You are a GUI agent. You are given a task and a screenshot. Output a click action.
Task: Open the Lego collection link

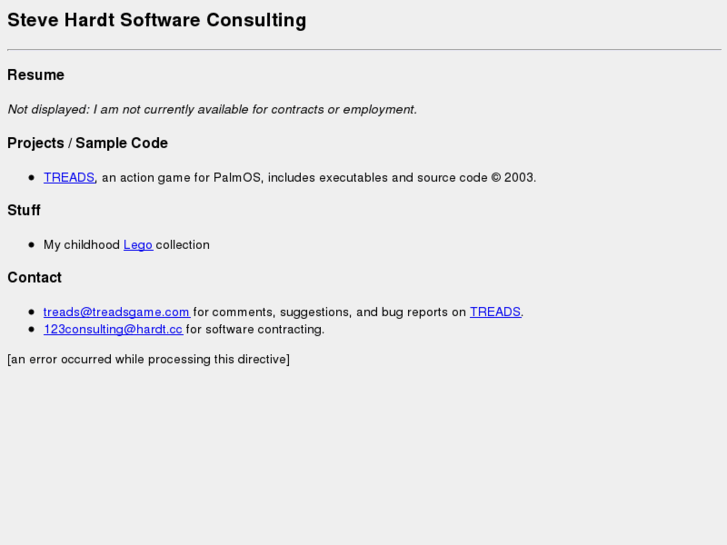[138, 244]
